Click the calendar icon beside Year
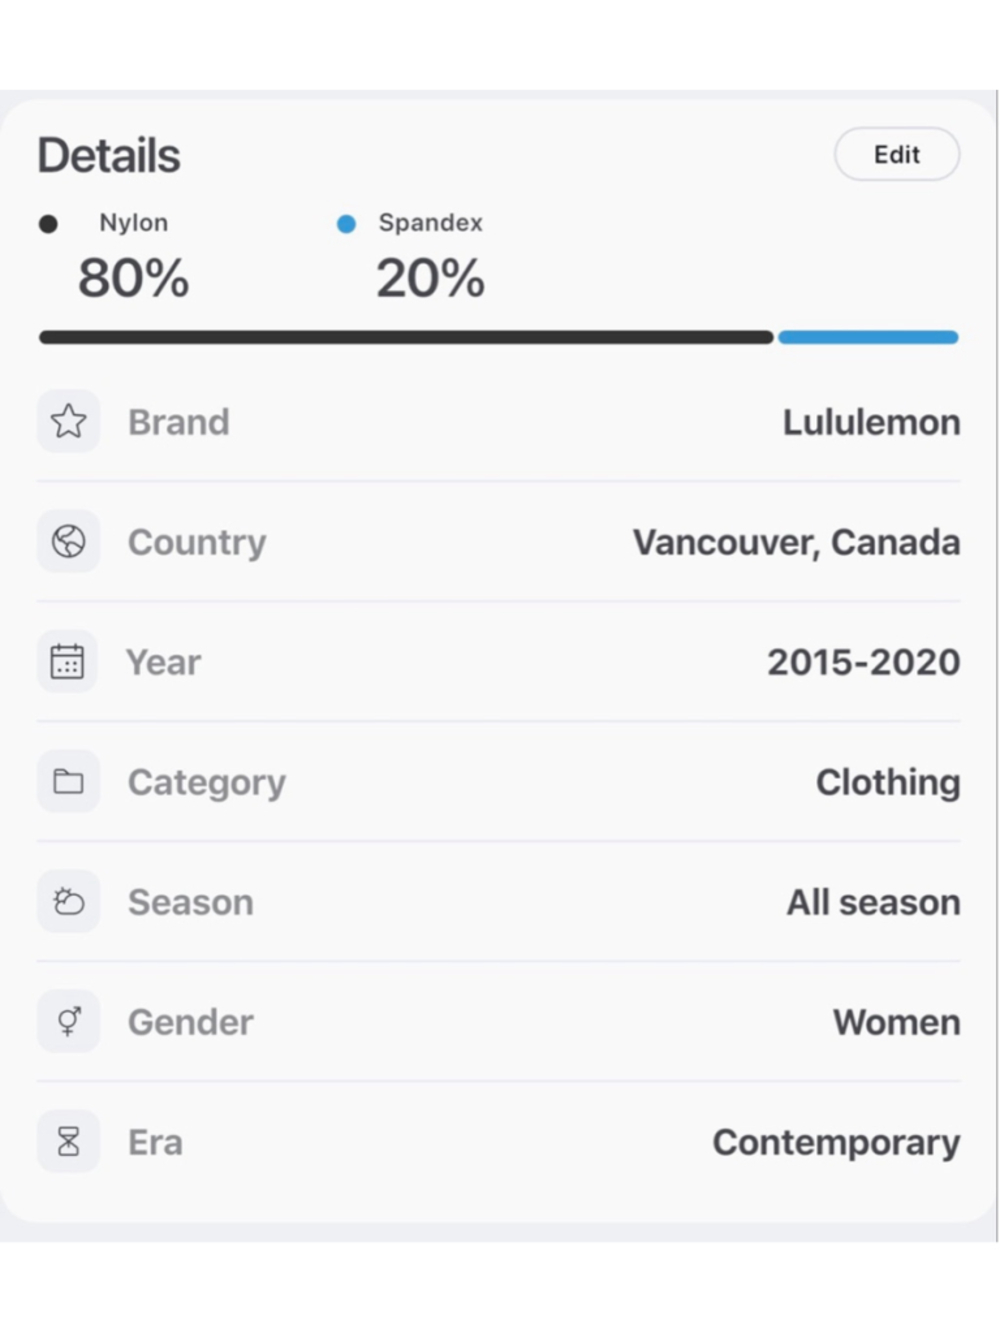Screen dimensions: 1000x1333 pyautogui.click(x=68, y=661)
